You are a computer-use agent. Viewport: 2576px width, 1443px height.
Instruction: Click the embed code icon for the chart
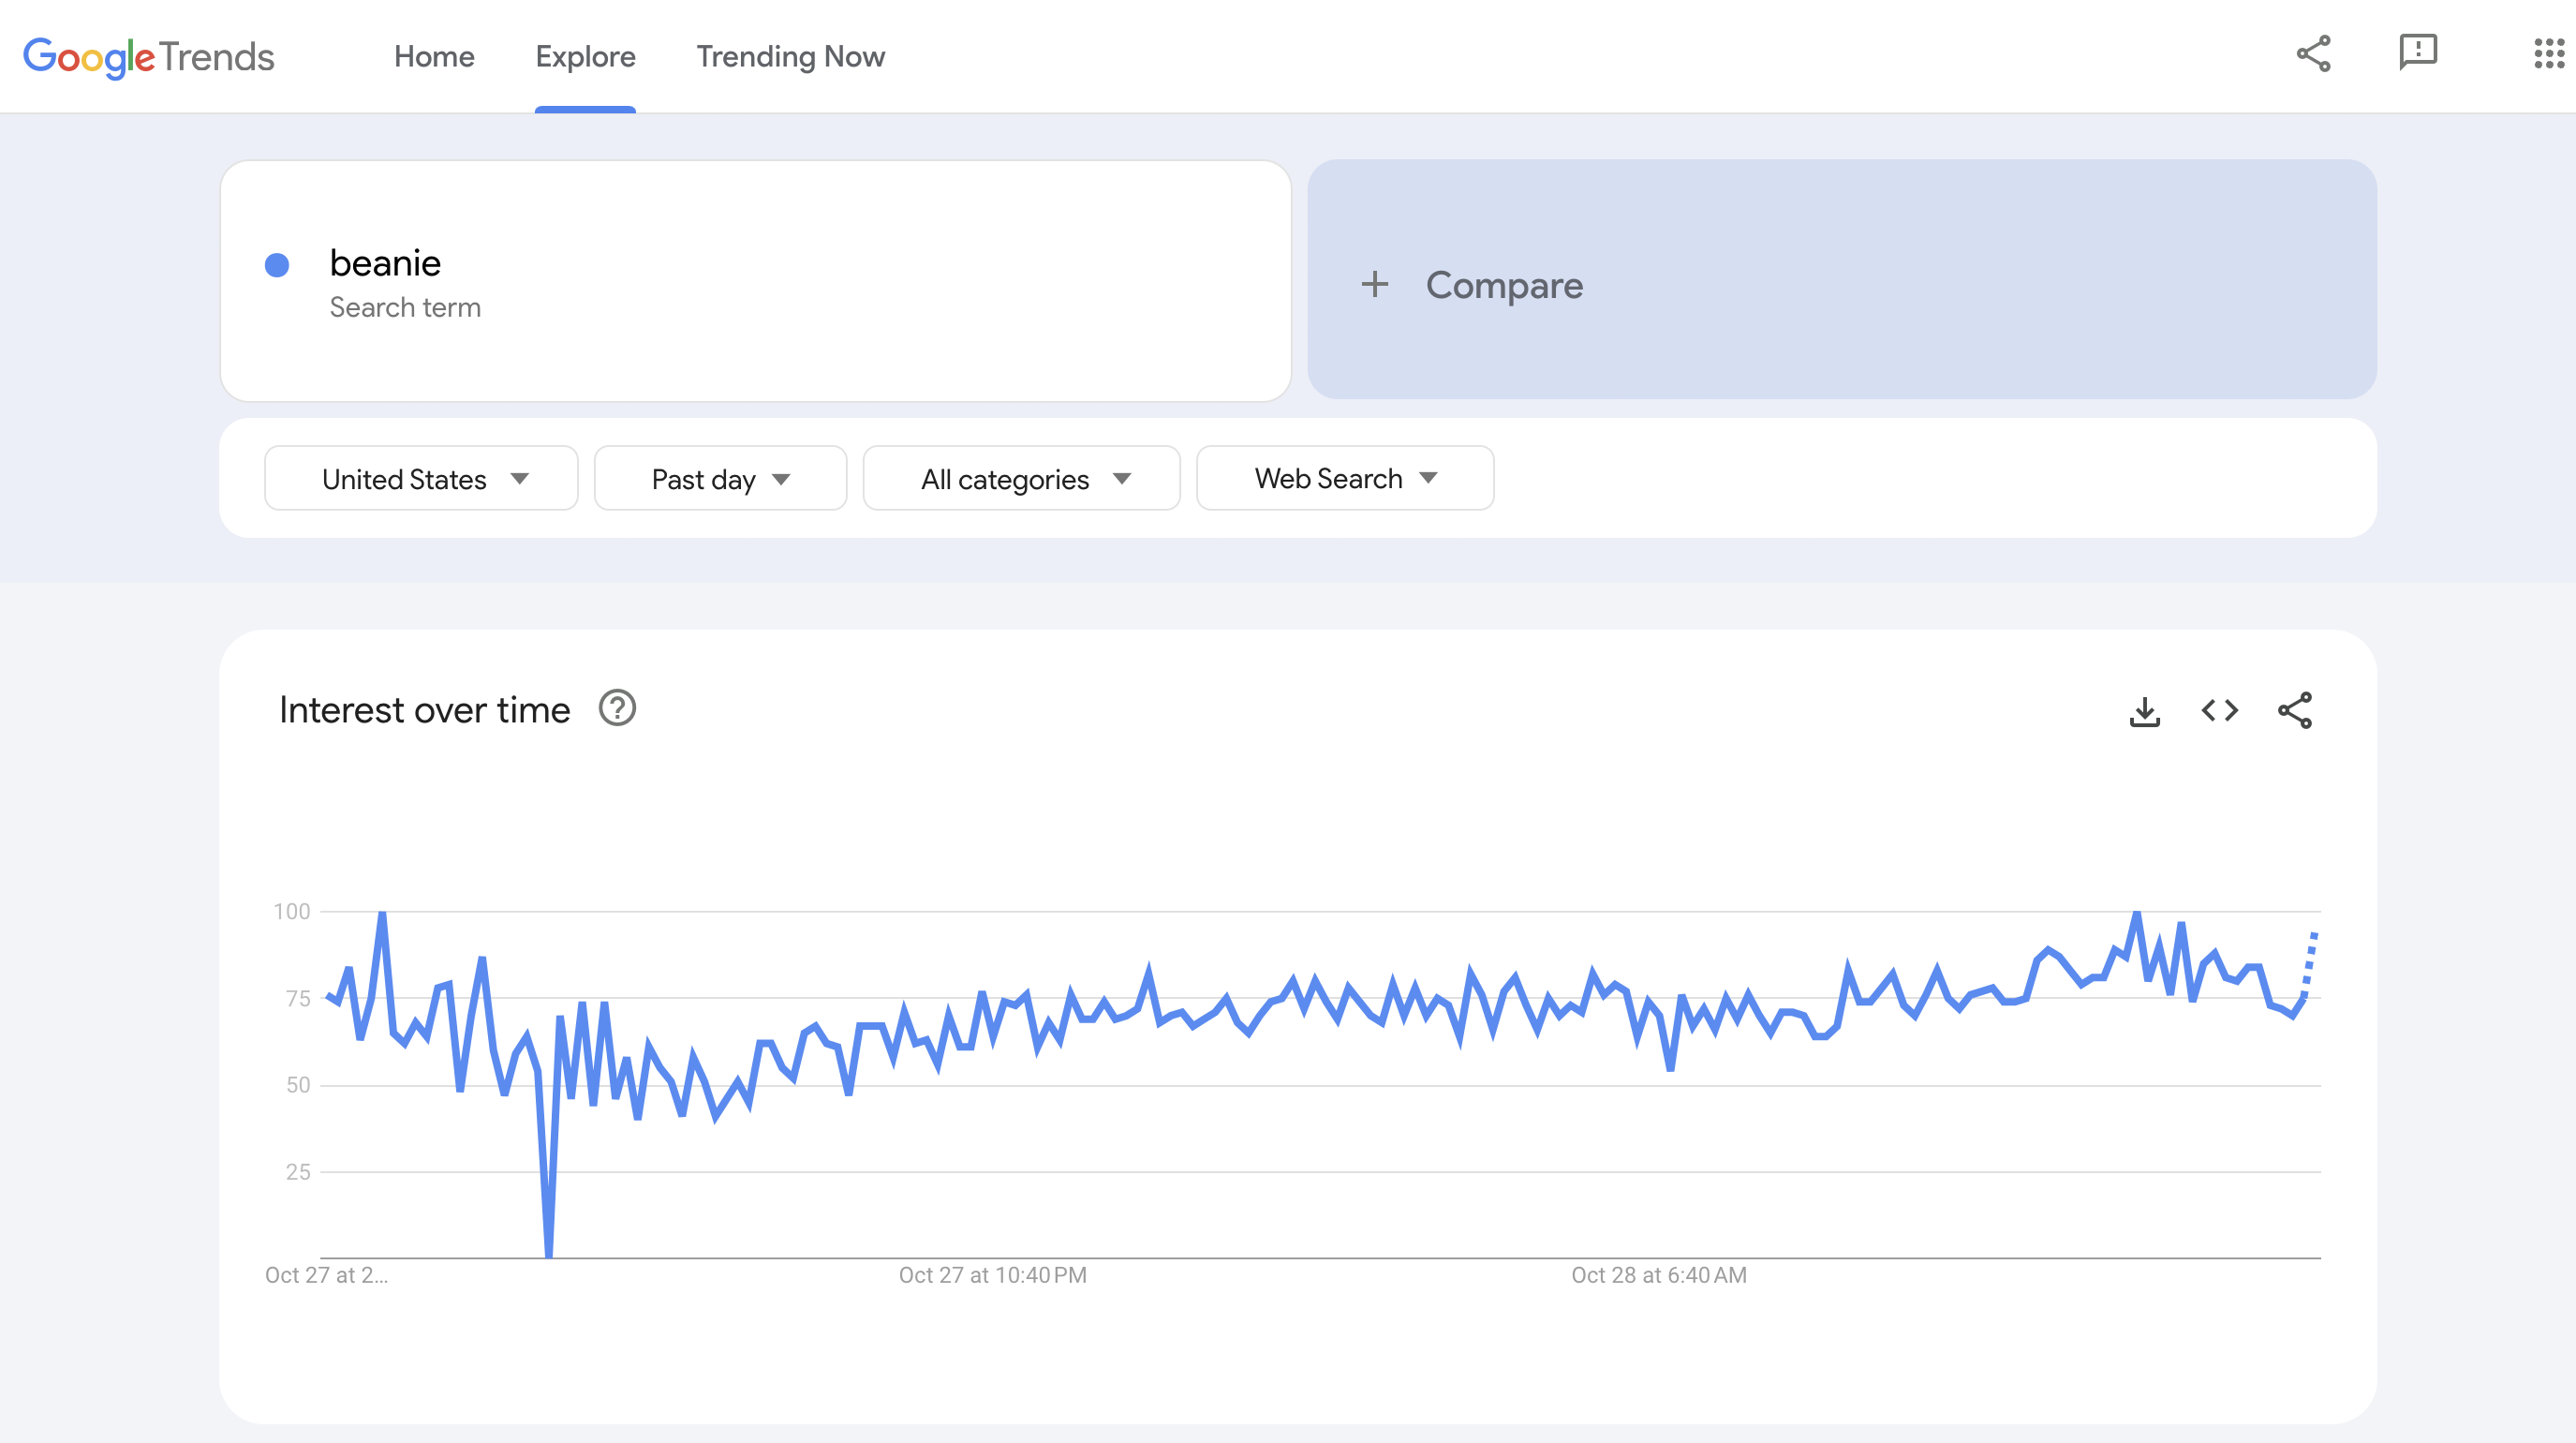(2220, 710)
